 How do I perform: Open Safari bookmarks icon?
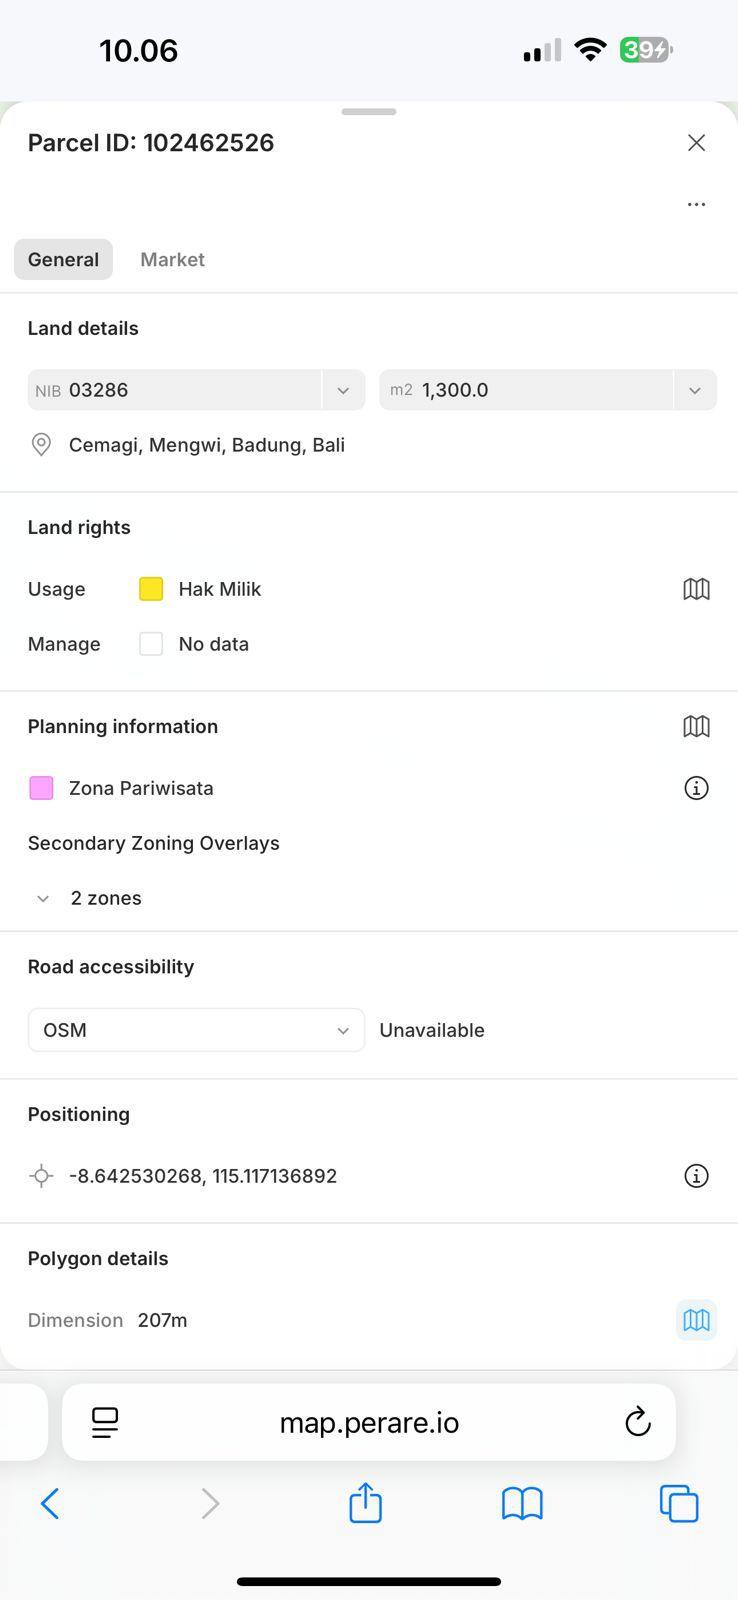coord(522,1503)
